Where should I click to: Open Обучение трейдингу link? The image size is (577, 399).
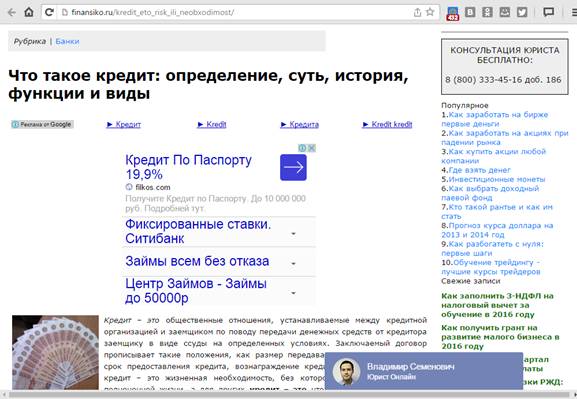491,267
